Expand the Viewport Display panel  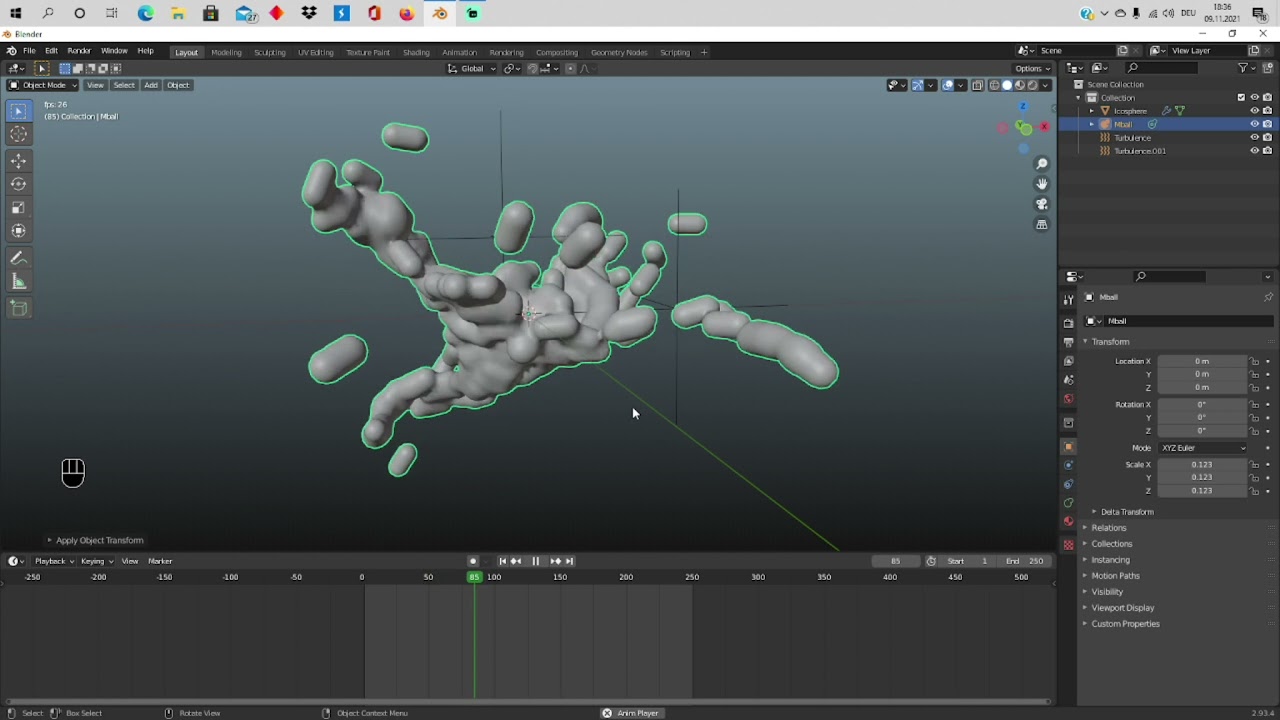(1122, 608)
